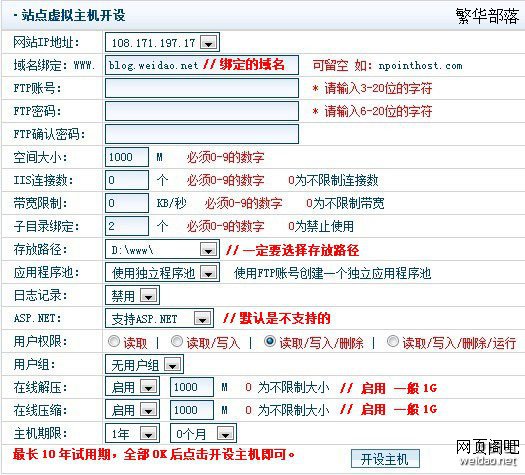Click the 空间大小 field showing 1000
The height and width of the screenshot is (475, 525).
[127, 157]
